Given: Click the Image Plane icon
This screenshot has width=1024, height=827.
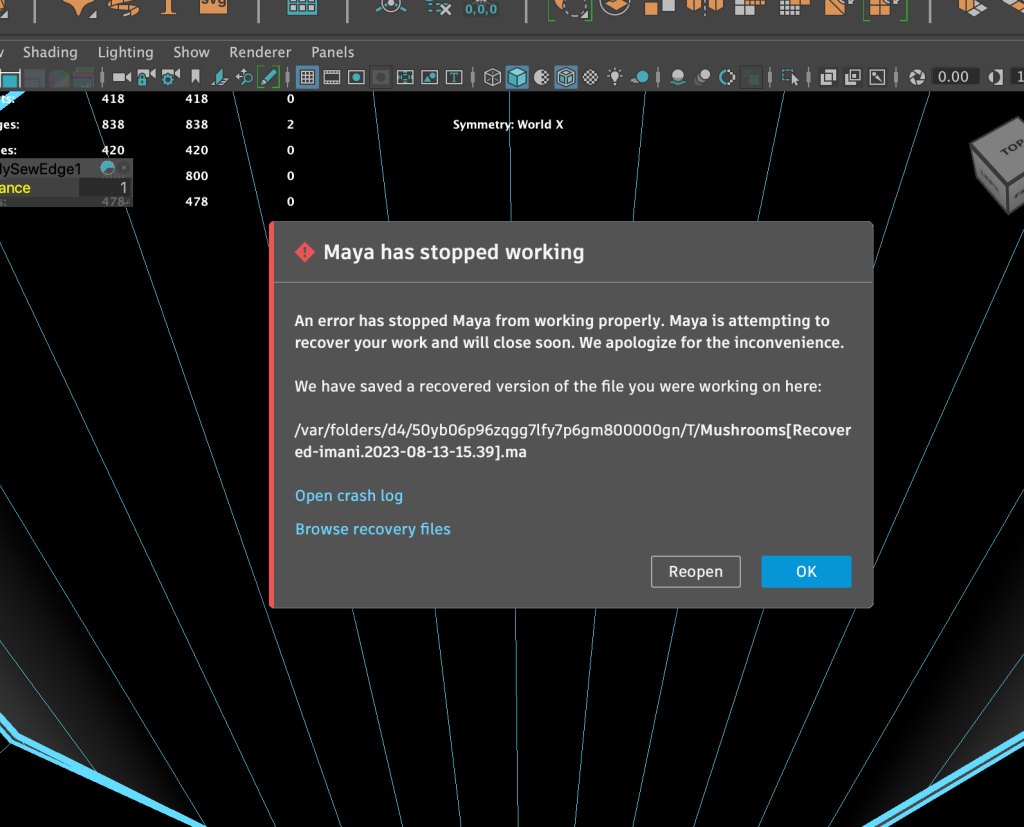Looking at the screenshot, I should (220, 77).
